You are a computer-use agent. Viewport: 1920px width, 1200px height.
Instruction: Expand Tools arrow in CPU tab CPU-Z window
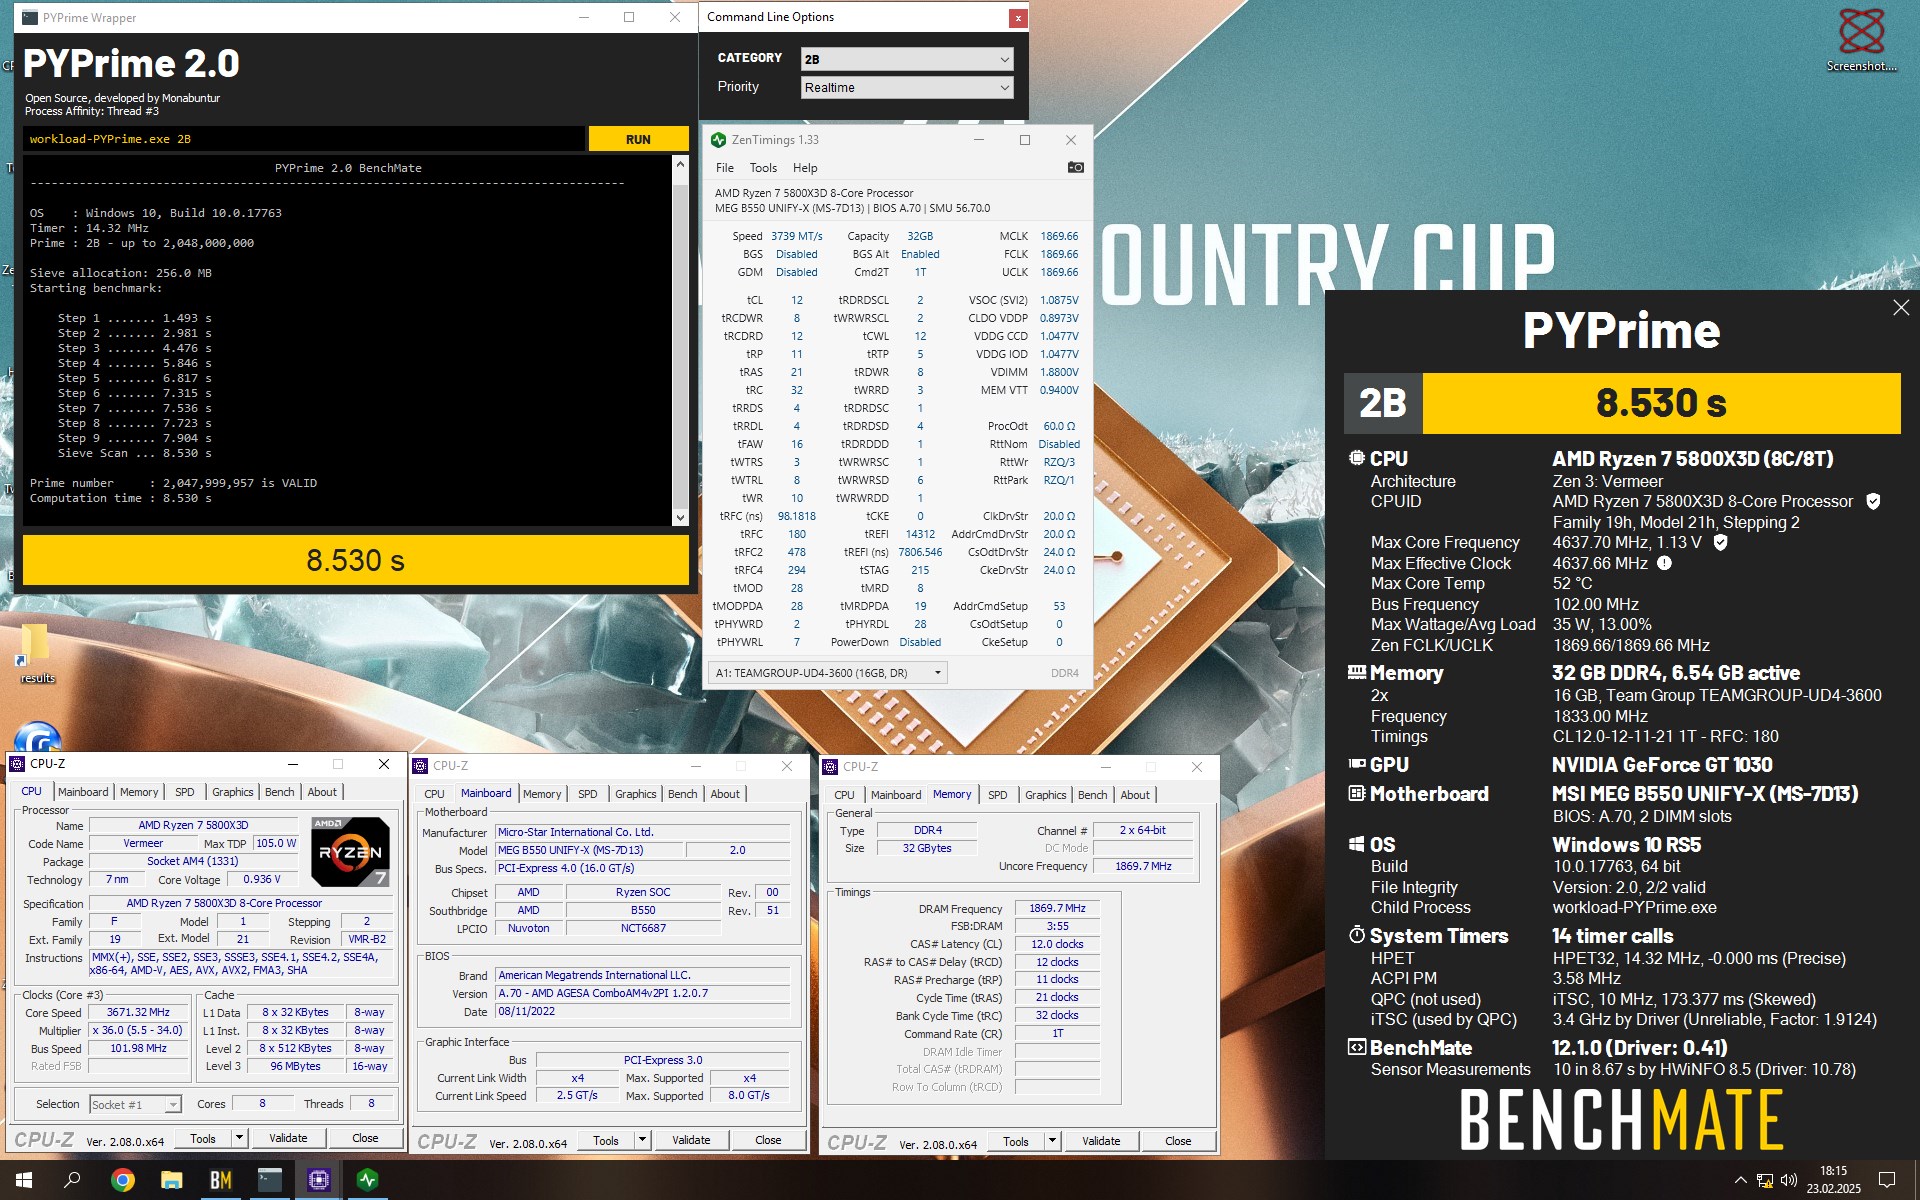[x=239, y=1138]
